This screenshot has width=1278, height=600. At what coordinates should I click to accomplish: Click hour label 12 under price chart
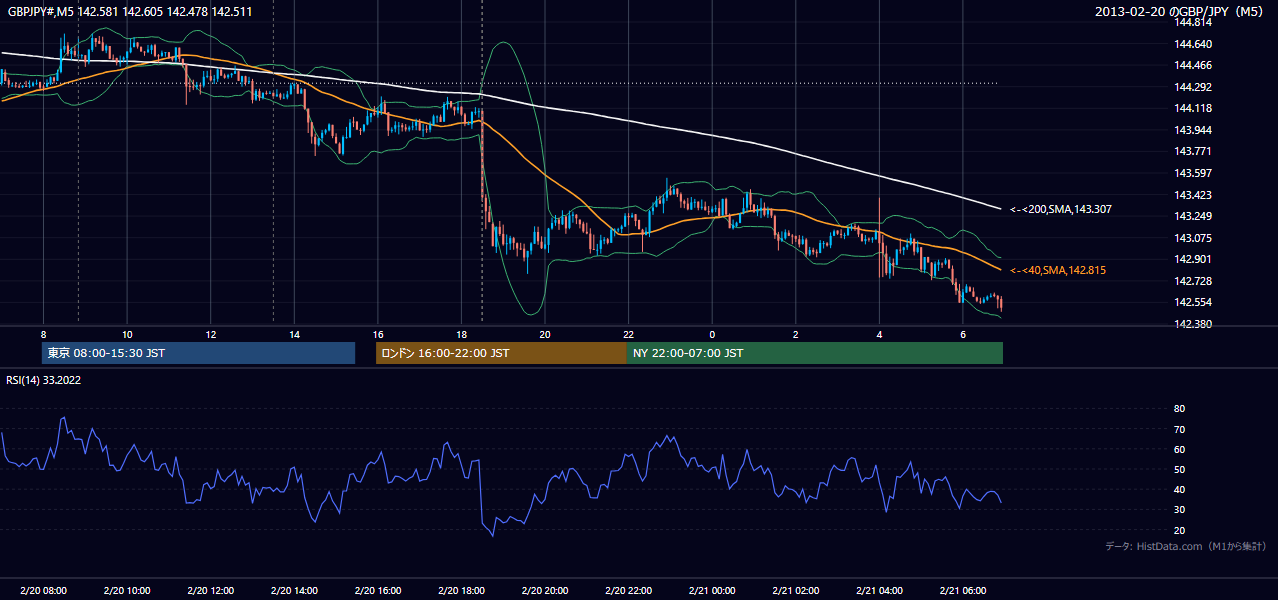[210, 334]
